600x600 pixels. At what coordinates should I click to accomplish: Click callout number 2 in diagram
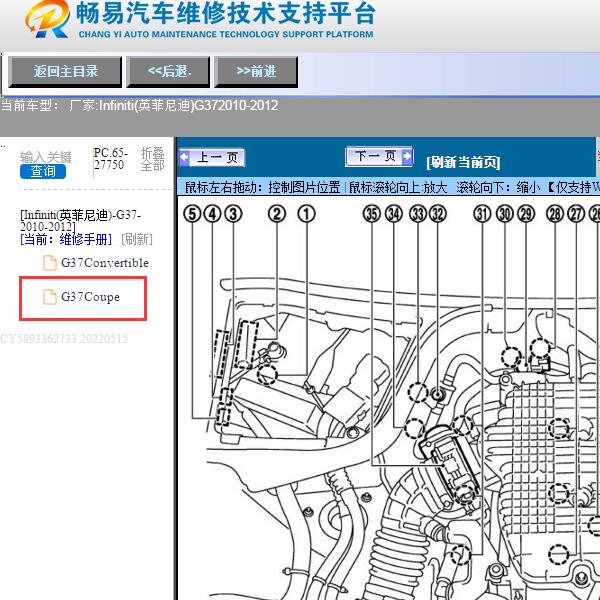(x=277, y=214)
